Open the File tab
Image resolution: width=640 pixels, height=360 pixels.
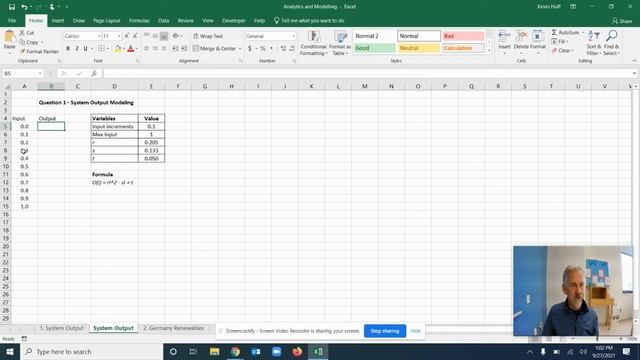[12, 20]
